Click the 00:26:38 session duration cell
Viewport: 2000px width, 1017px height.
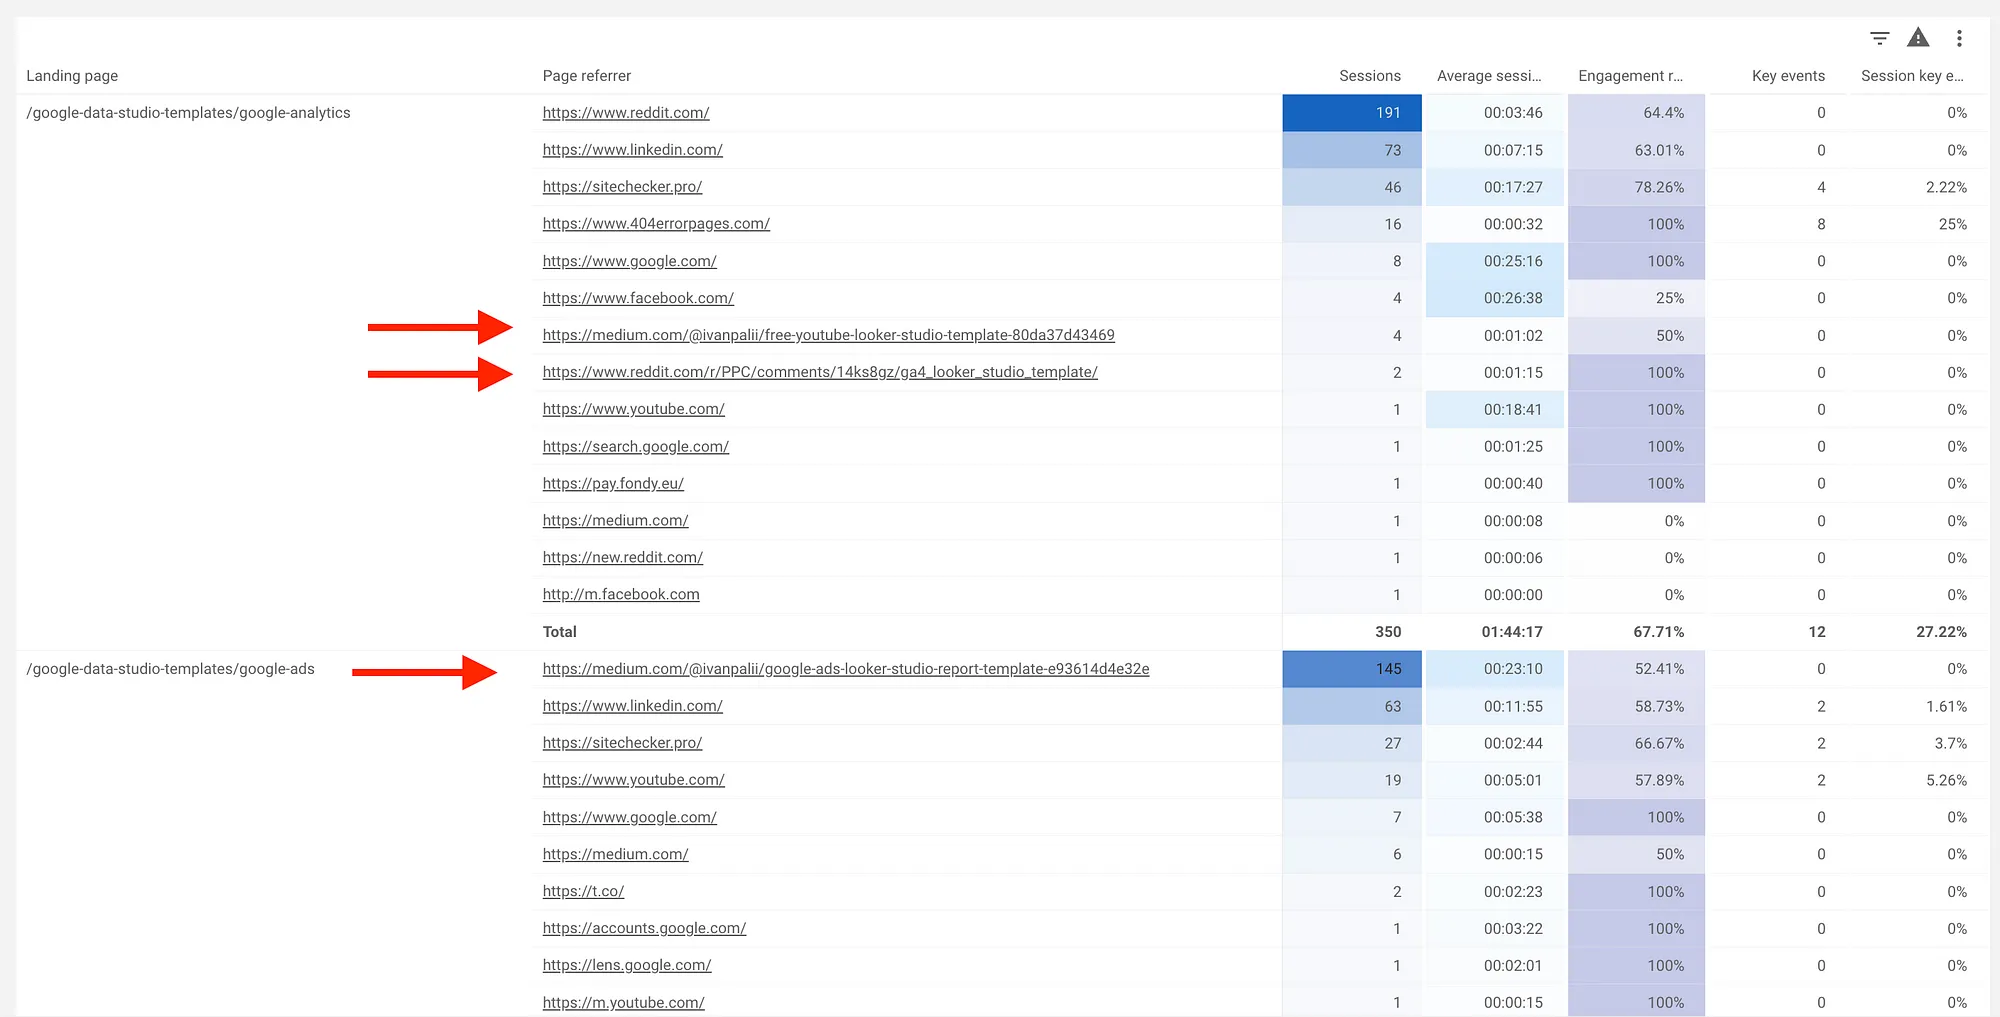tap(1494, 298)
